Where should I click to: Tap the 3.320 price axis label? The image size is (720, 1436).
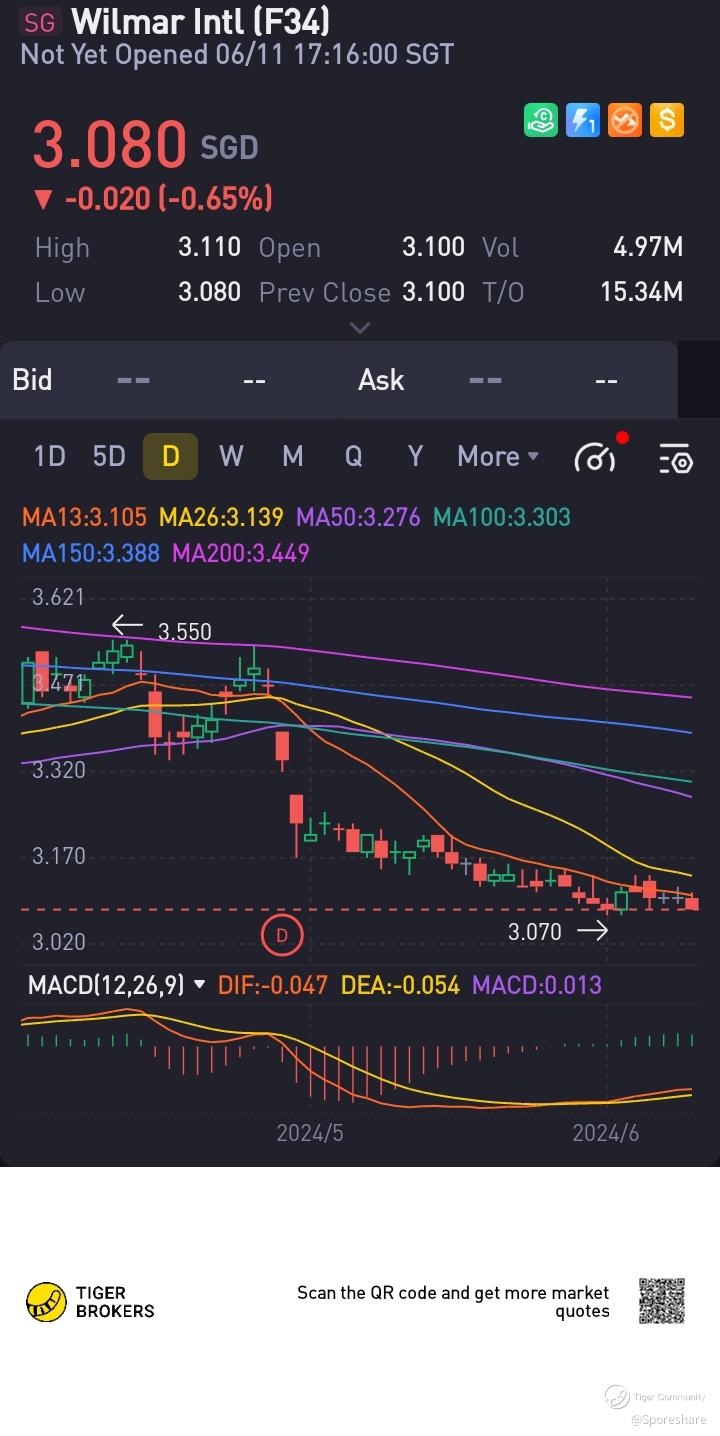click(58, 770)
